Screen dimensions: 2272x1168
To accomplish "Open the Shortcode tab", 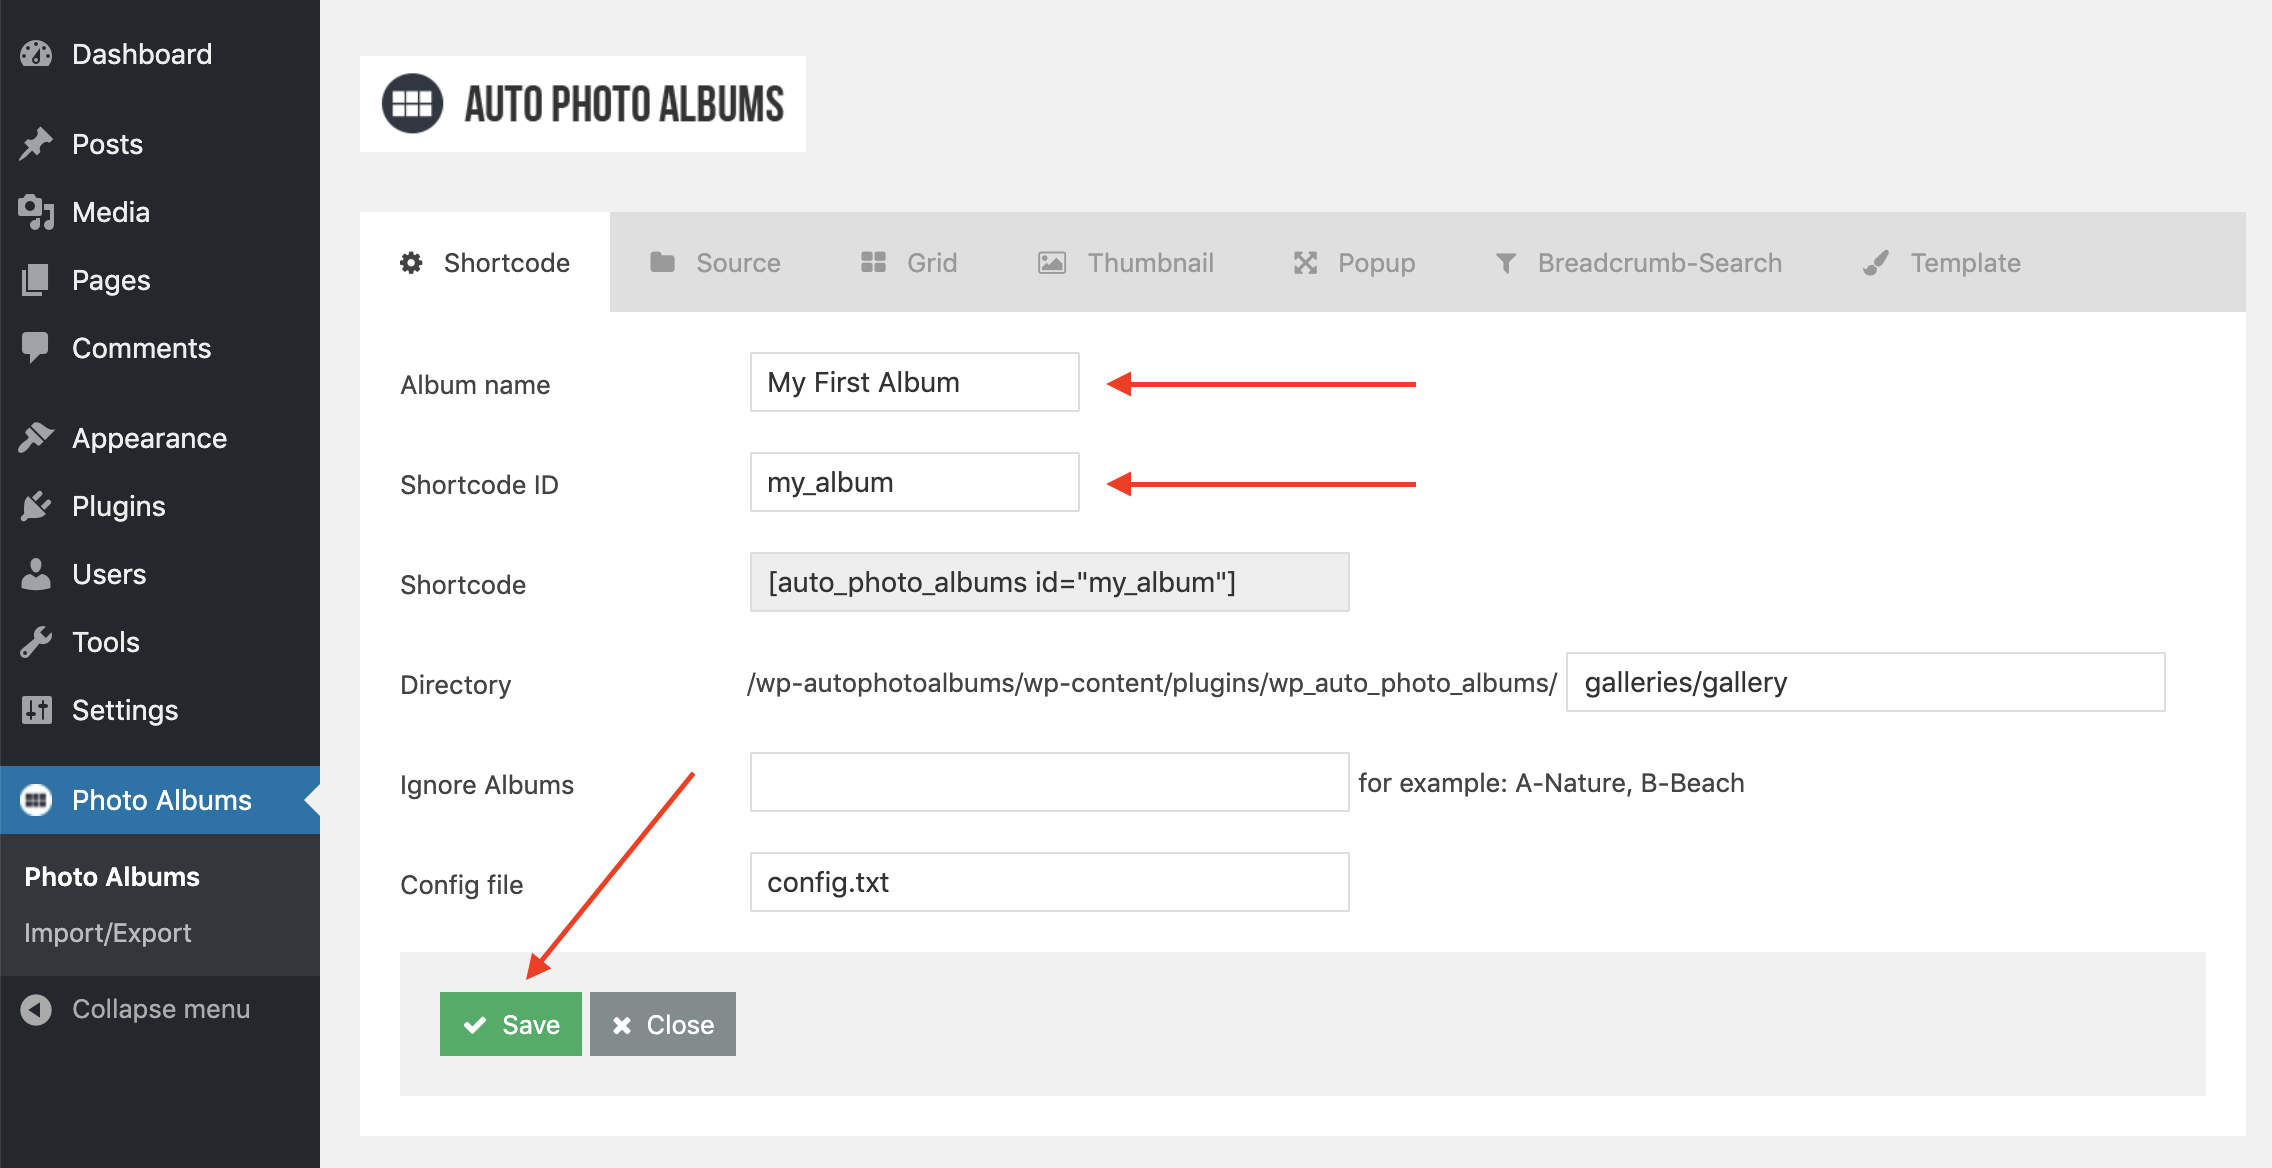I will click(485, 262).
